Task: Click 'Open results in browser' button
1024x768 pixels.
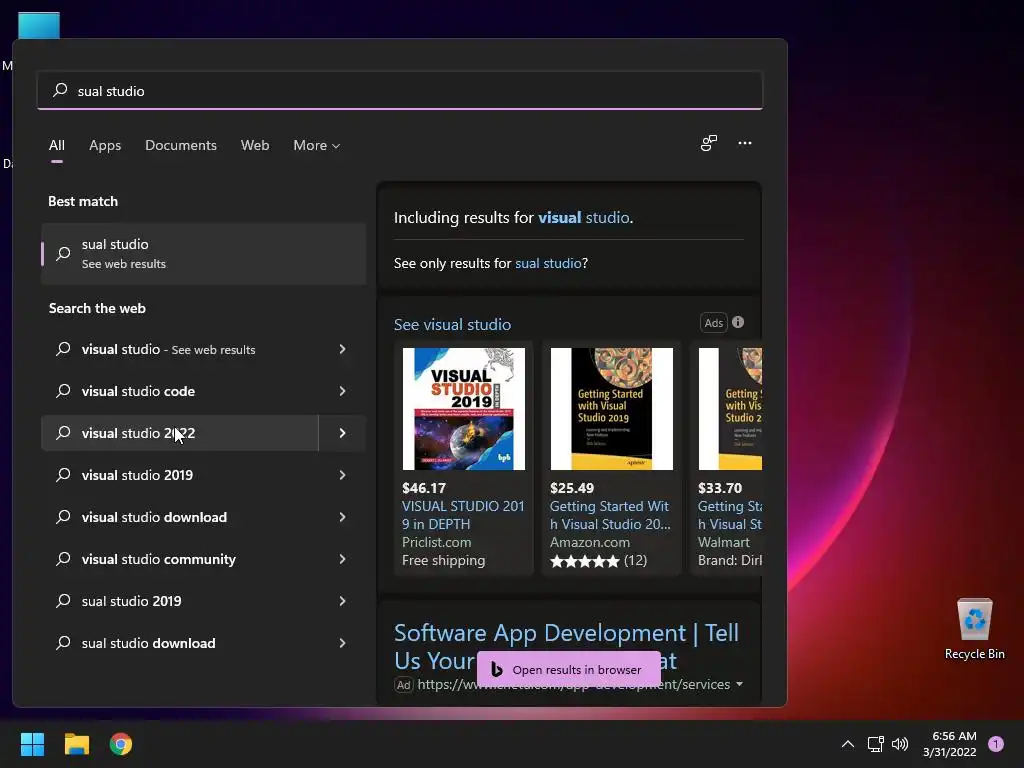Action: coord(569,669)
